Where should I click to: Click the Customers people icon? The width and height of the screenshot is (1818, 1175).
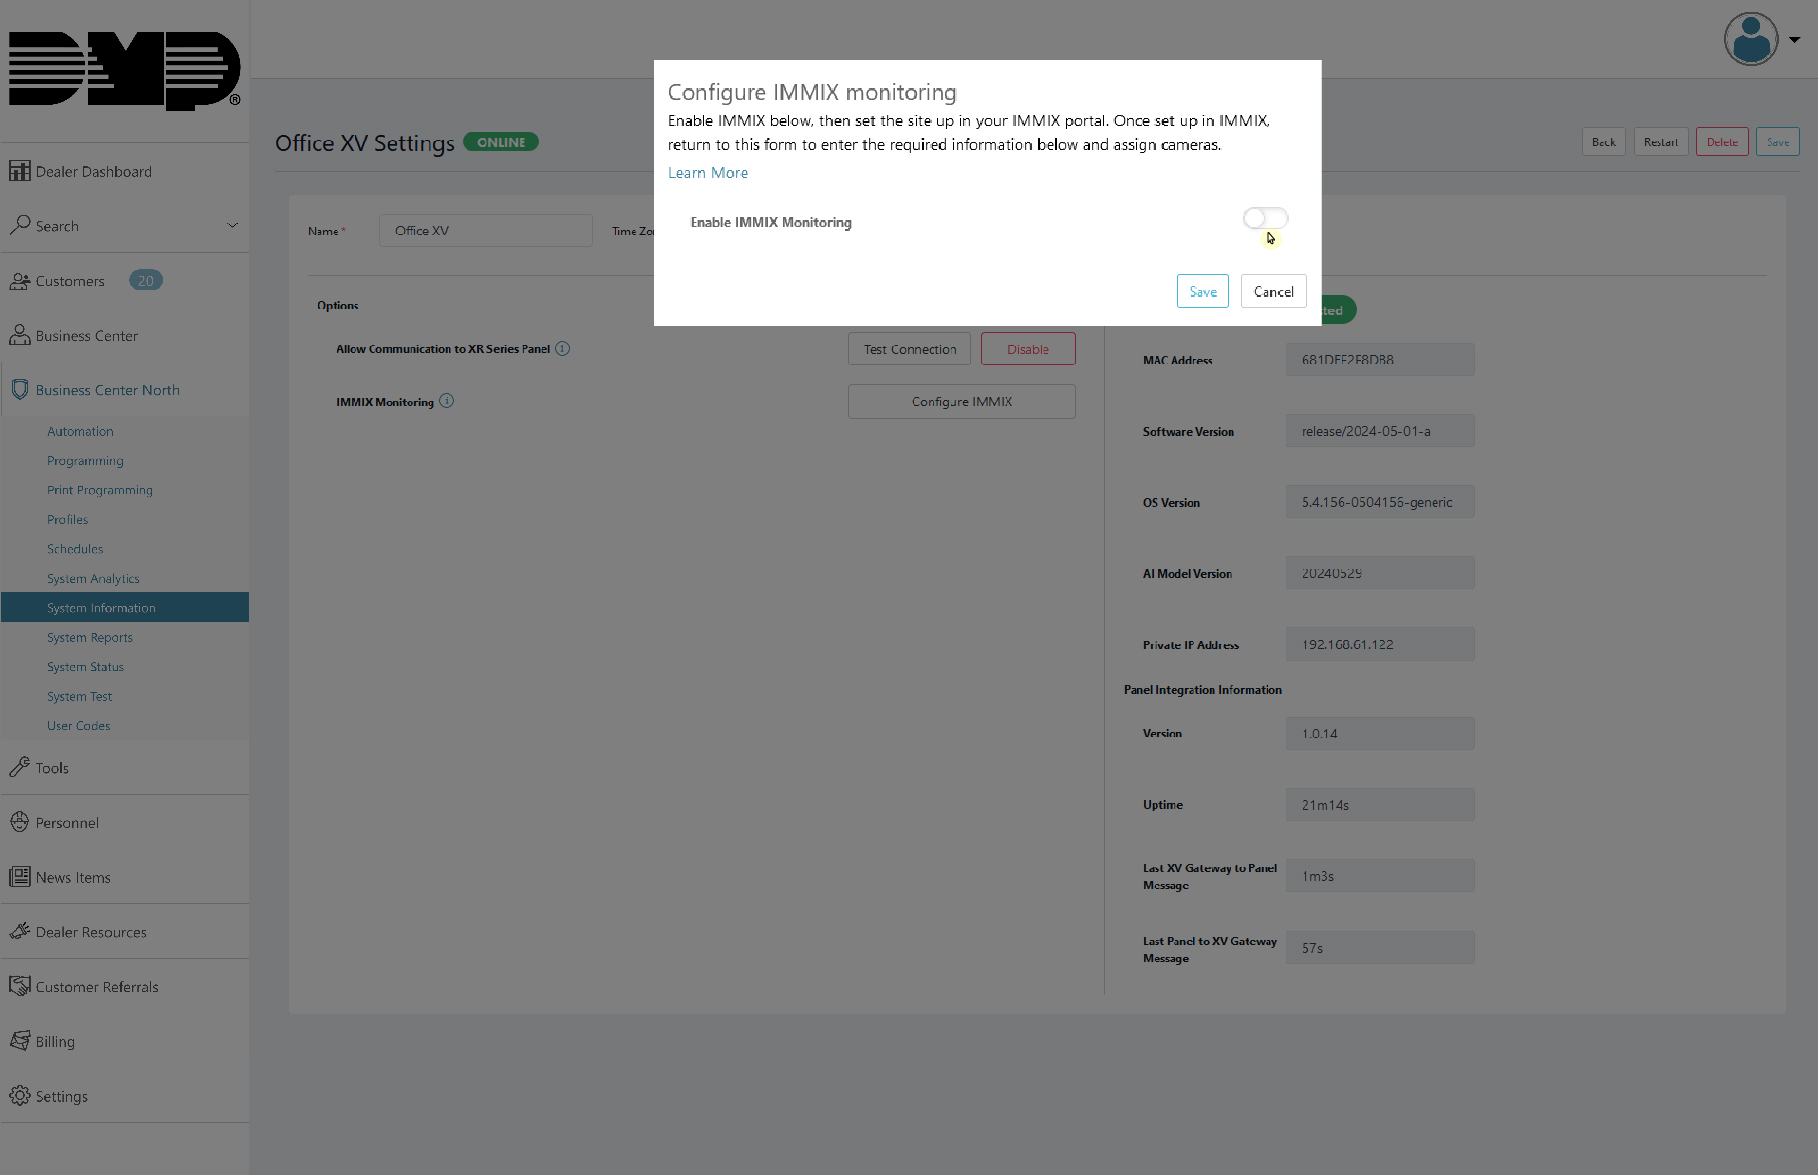[x=19, y=281]
